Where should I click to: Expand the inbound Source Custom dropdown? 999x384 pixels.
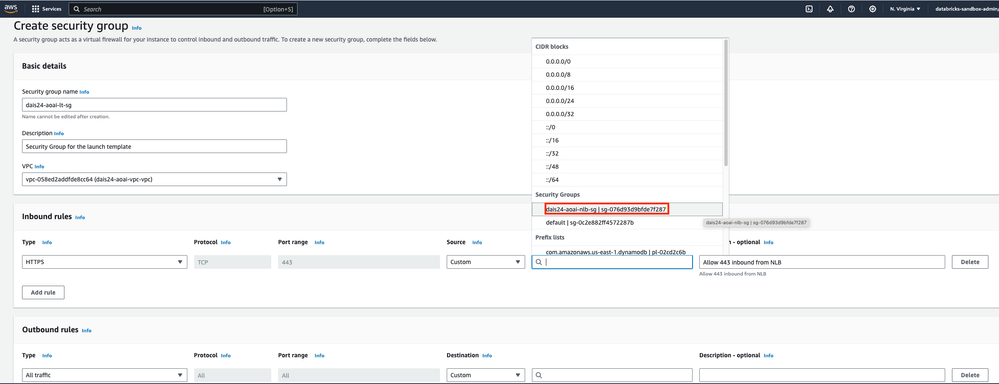pos(485,262)
